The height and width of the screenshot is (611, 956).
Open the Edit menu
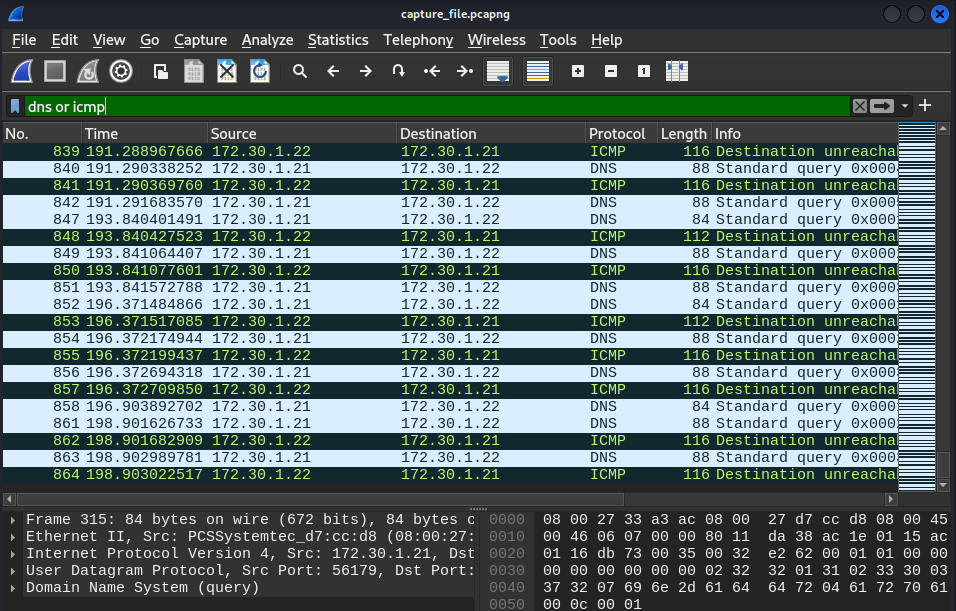65,40
